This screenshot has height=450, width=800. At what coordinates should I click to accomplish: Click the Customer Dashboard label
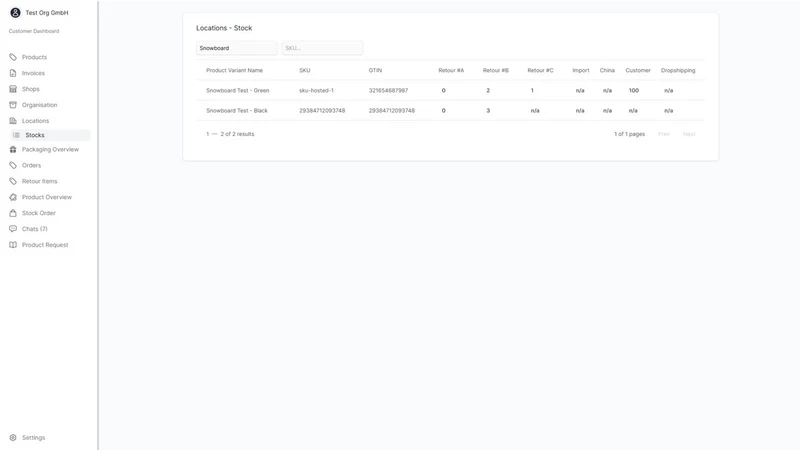tap(34, 31)
